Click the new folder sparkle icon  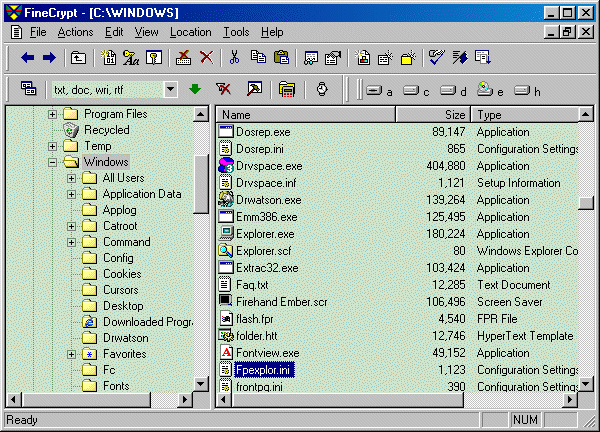(408, 58)
